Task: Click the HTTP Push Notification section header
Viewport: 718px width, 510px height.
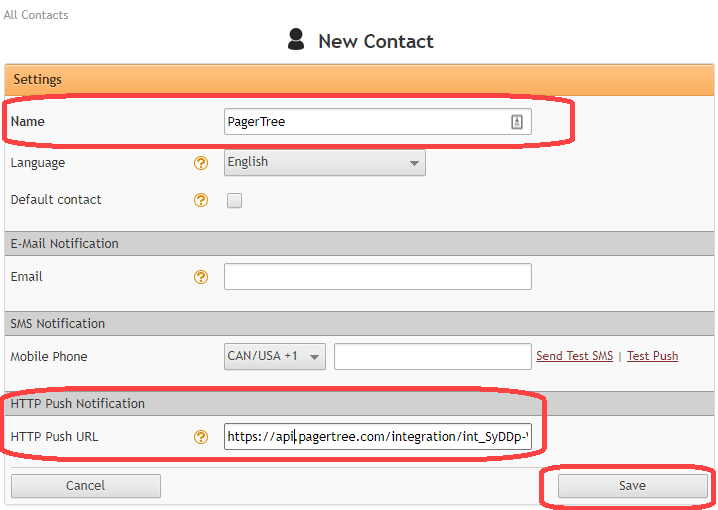Action: coord(77,404)
